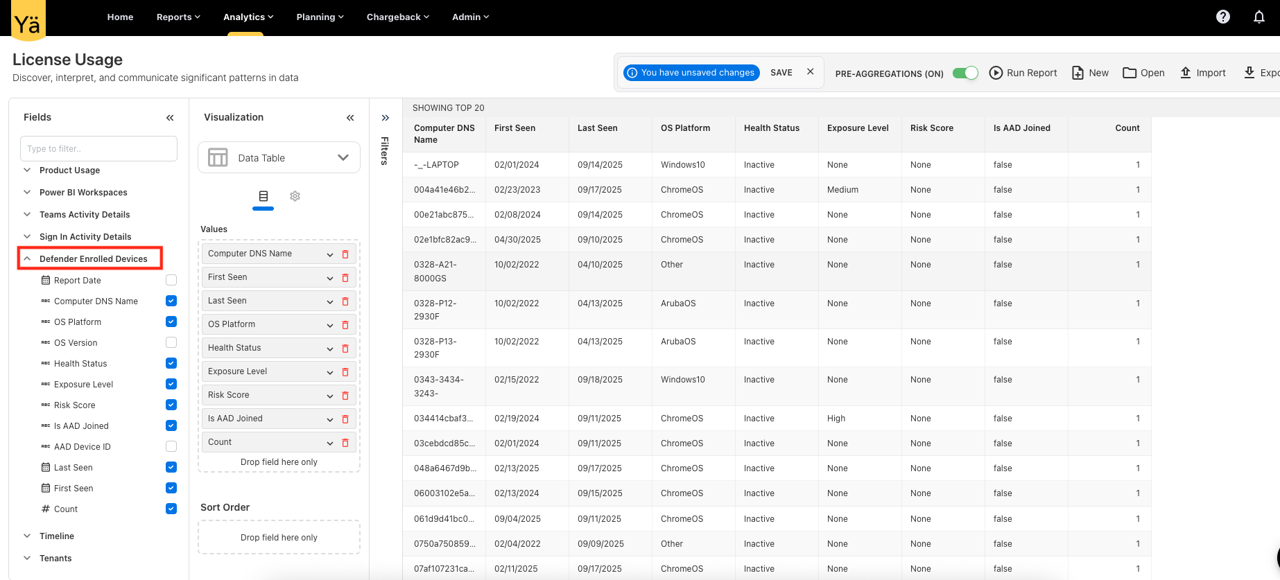Click the Filters panel tab
This screenshot has height=580, width=1280.
[385, 145]
